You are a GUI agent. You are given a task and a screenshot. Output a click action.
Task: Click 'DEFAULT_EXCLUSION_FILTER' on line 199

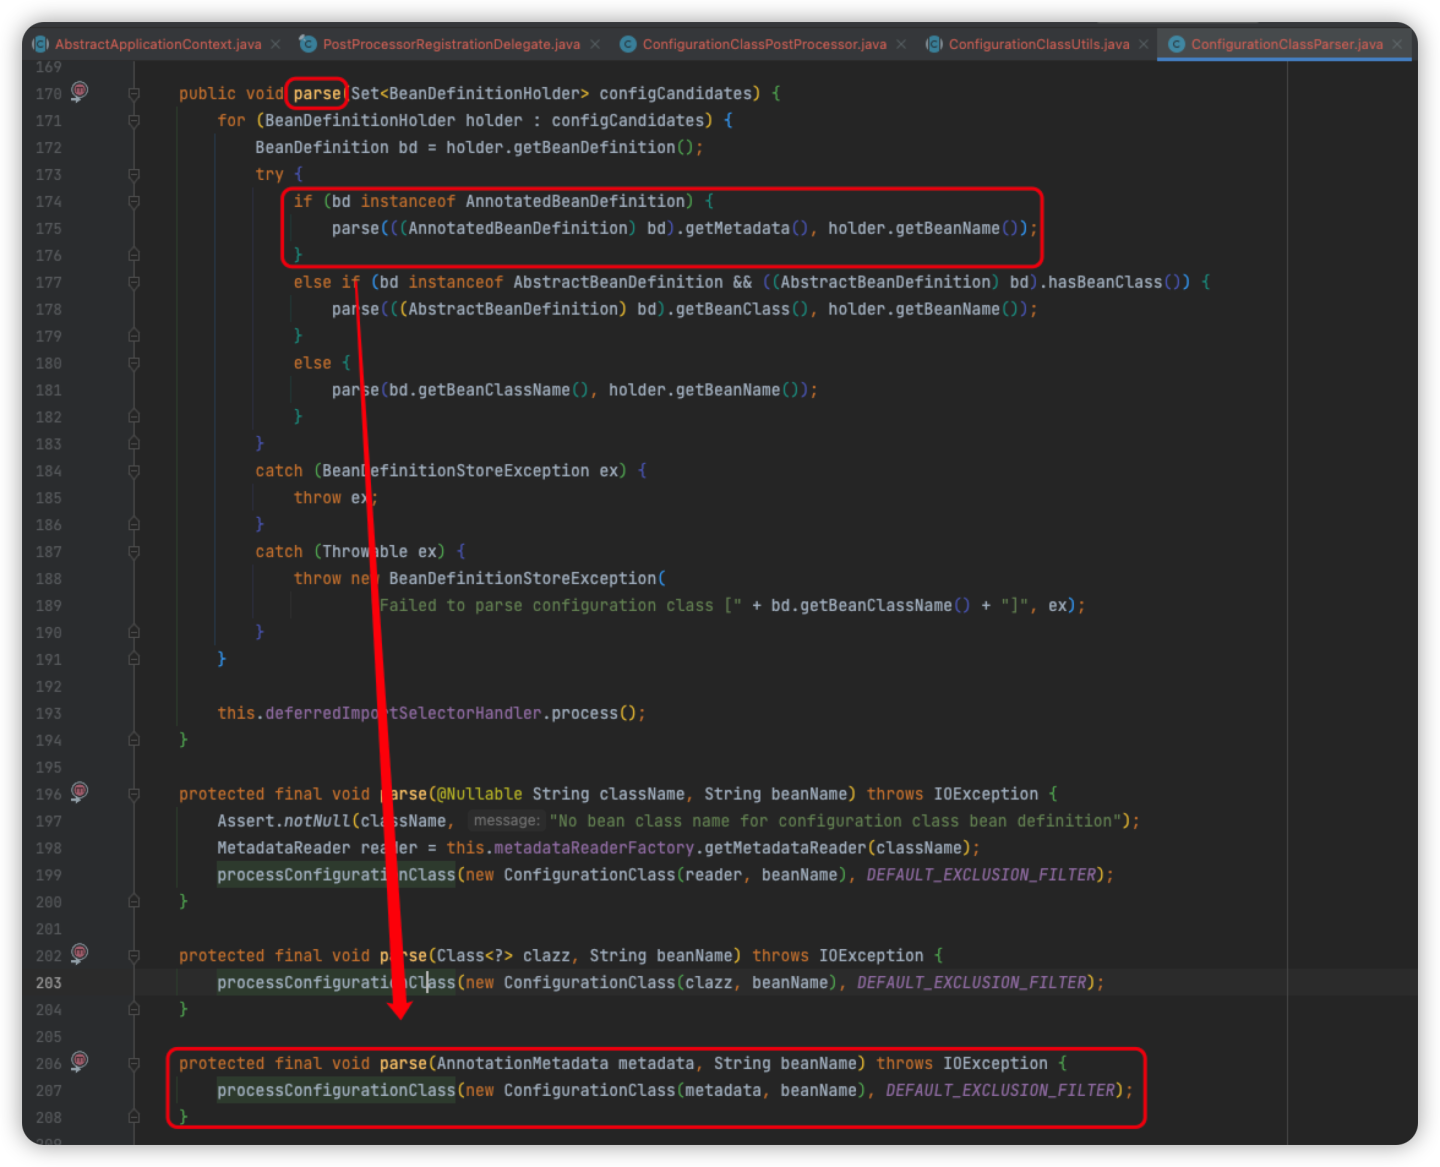981,876
